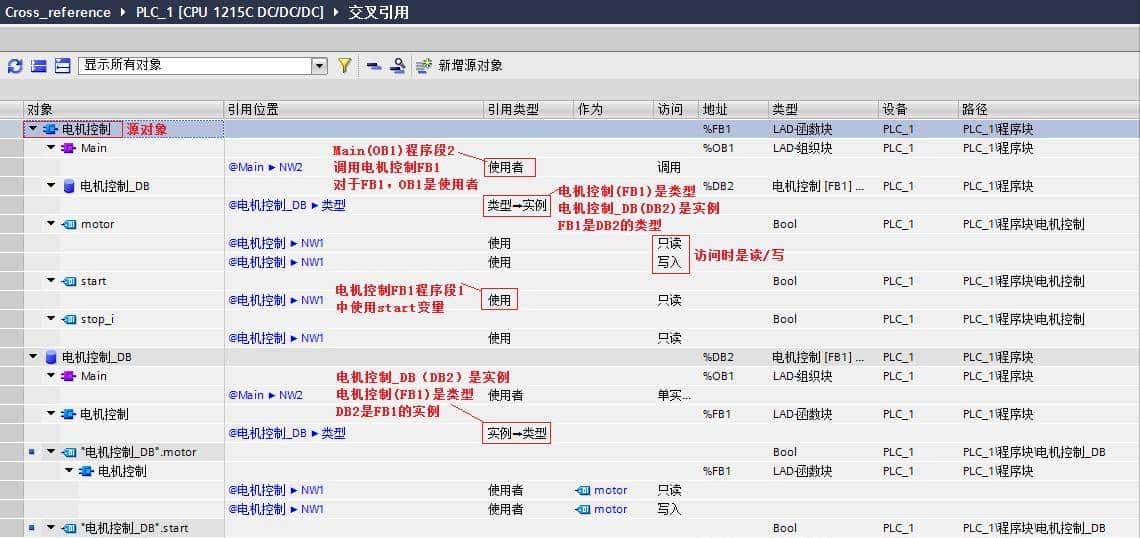Click the 路径 column header
1140x538 pixels.
click(x=974, y=109)
